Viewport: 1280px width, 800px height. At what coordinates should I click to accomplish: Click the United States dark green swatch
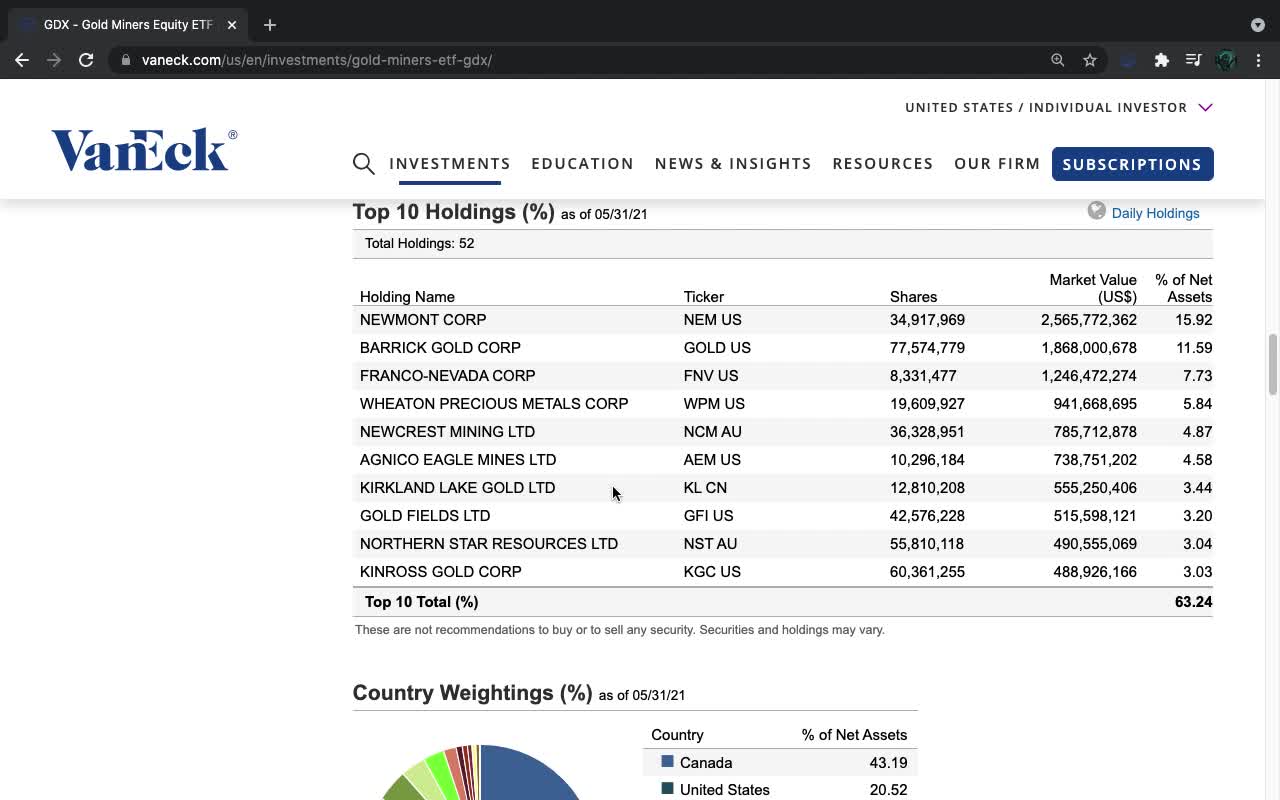(667, 789)
